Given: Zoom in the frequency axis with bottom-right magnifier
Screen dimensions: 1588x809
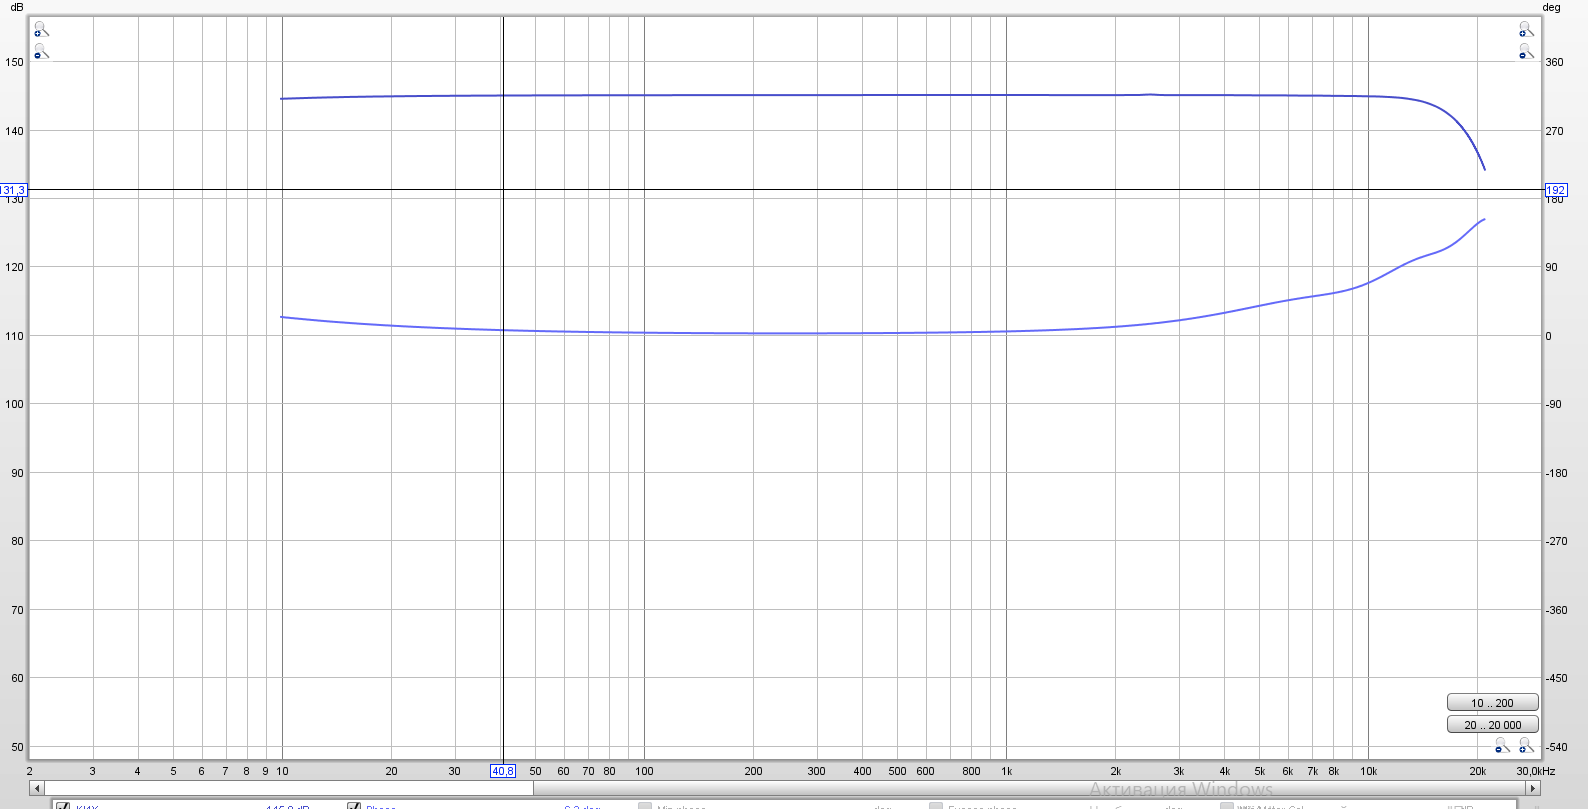Looking at the screenshot, I should point(1526,745).
